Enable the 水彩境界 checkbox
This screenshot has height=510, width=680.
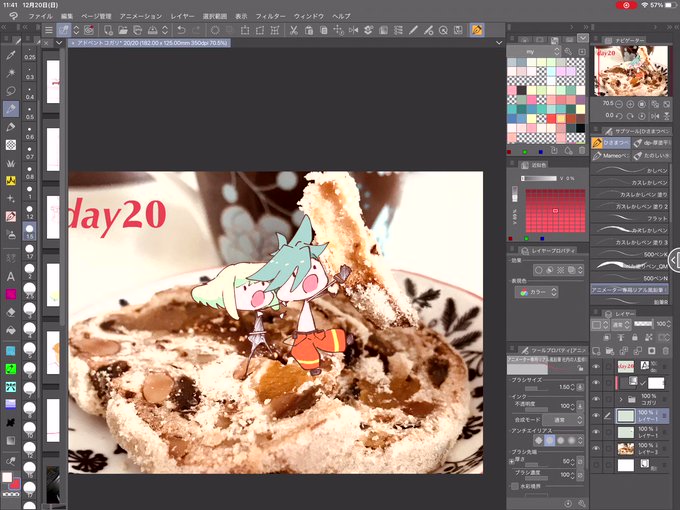point(515,486)
